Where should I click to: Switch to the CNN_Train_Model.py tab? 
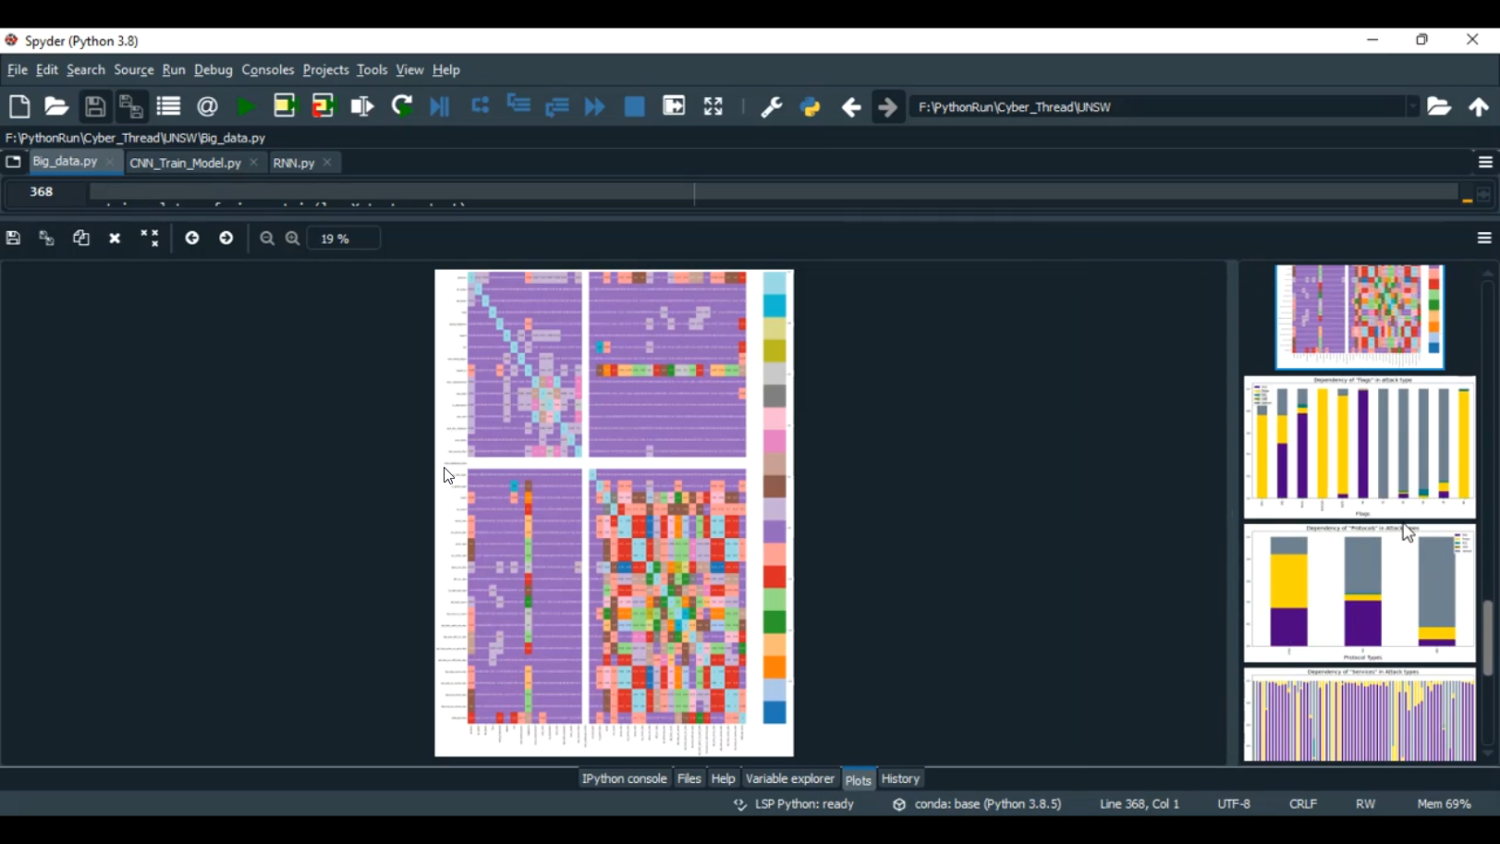tap(185, 162)
